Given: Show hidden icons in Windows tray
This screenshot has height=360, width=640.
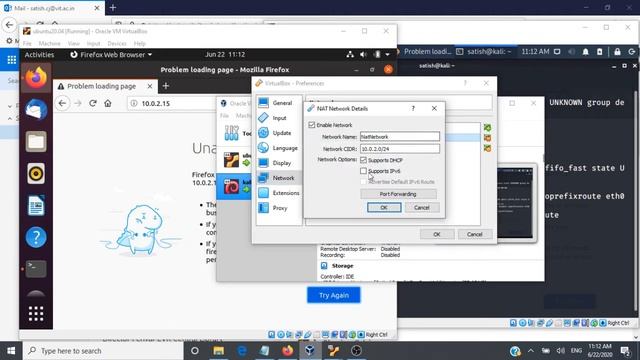Looking at the screenshot, I should point(531,351).
